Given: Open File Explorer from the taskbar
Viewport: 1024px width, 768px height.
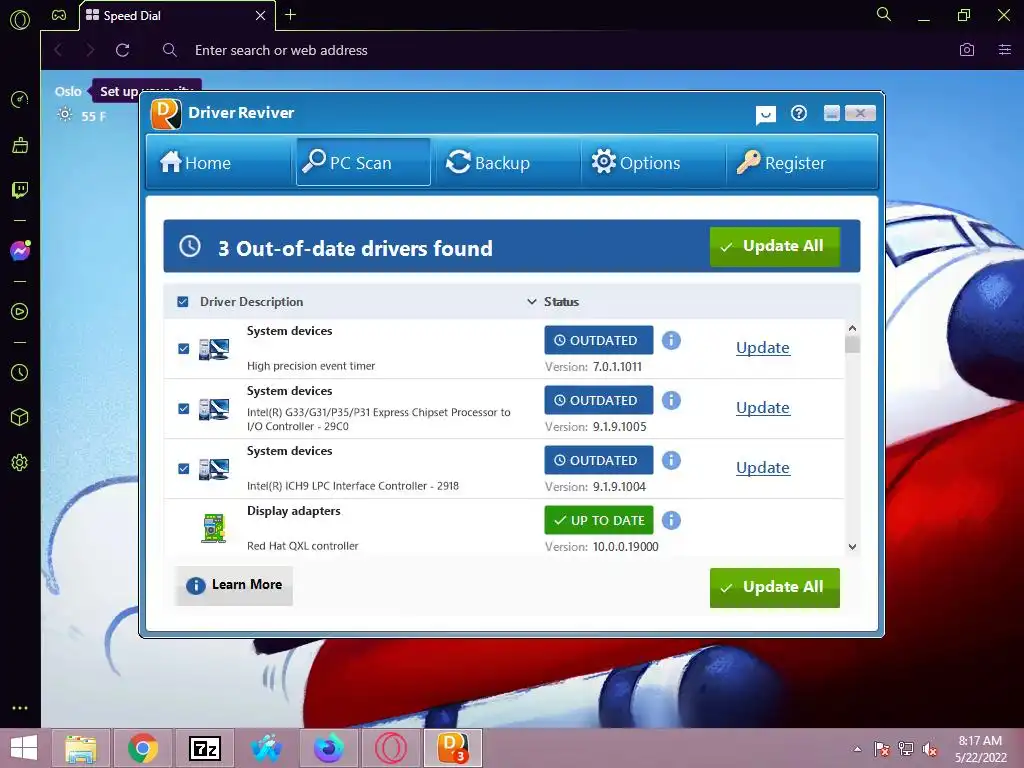Looking at the screenshot, I should [81, 748].
